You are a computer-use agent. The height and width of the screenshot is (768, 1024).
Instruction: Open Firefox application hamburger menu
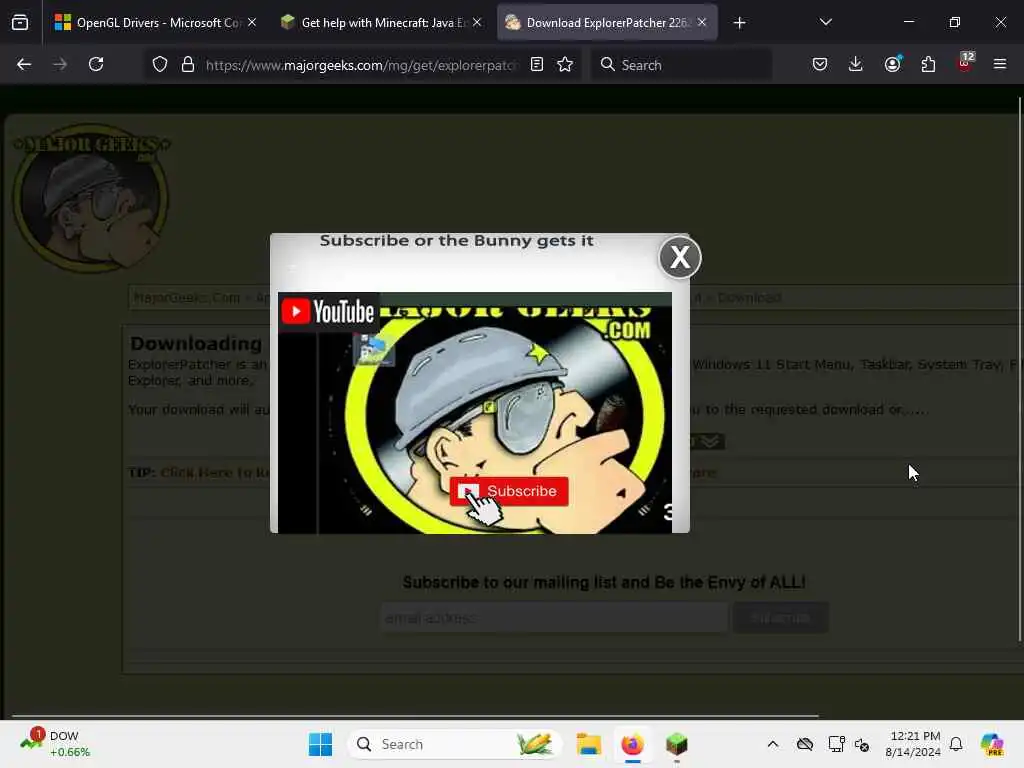tap(1000, 64)
